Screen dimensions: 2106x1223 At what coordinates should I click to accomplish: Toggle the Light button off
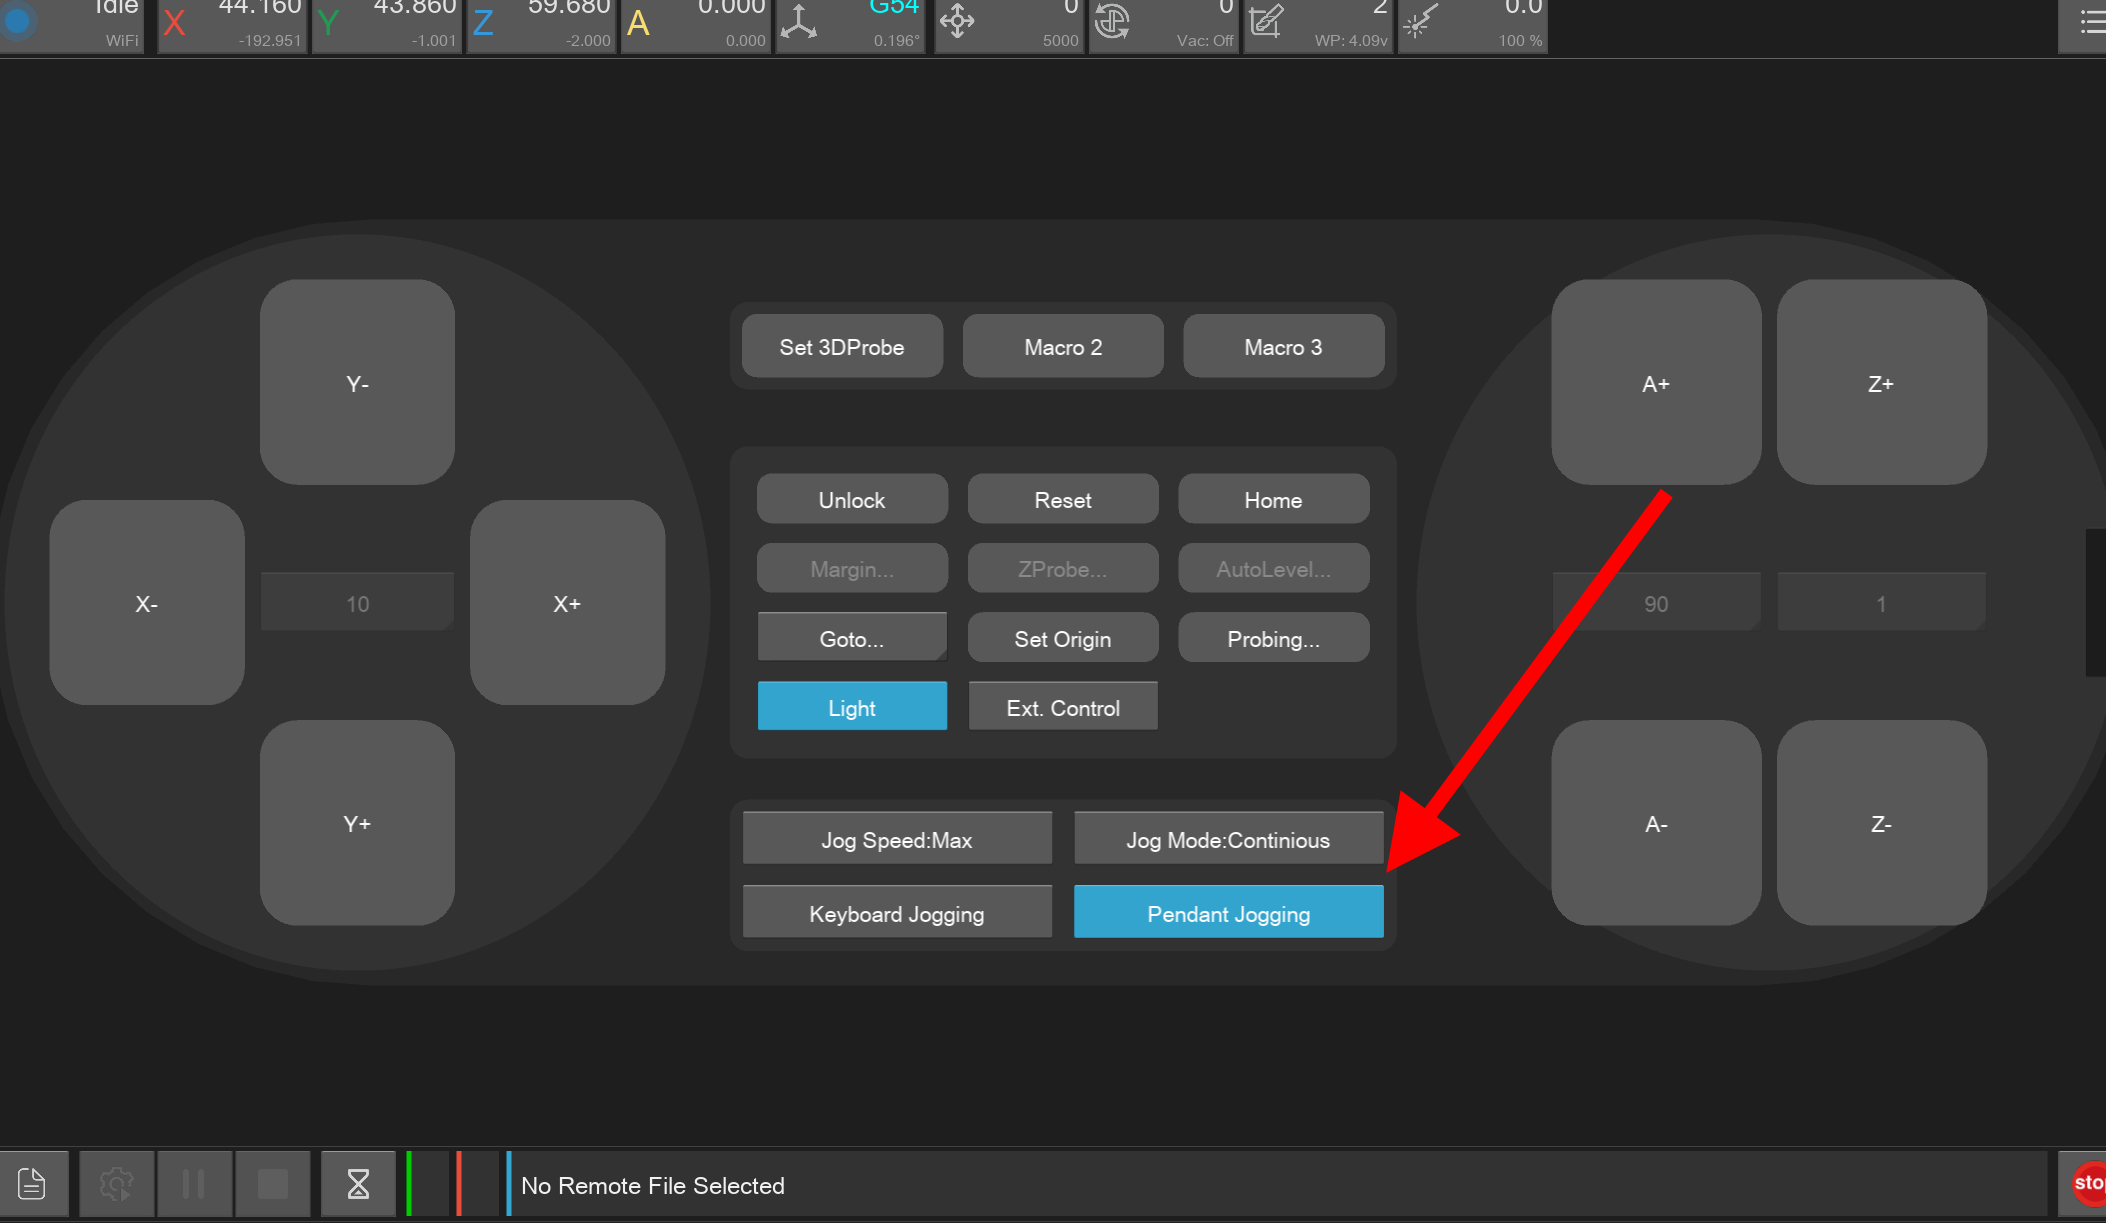pos(852,707)
